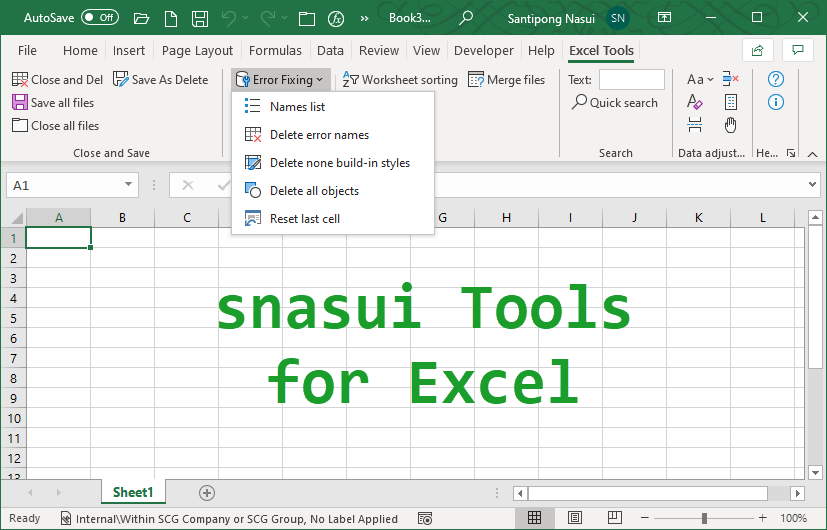Image resolution: width=827 pixels, height=530 pixels.
Task: Click the Comments speech bubble icon
Action: point(797,51)
